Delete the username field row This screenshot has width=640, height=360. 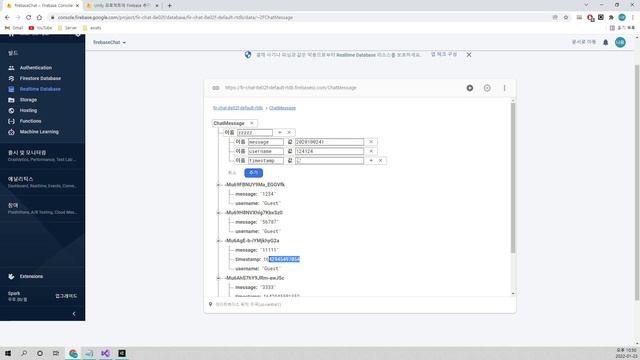pyautogui.click(x=371, y=151)
